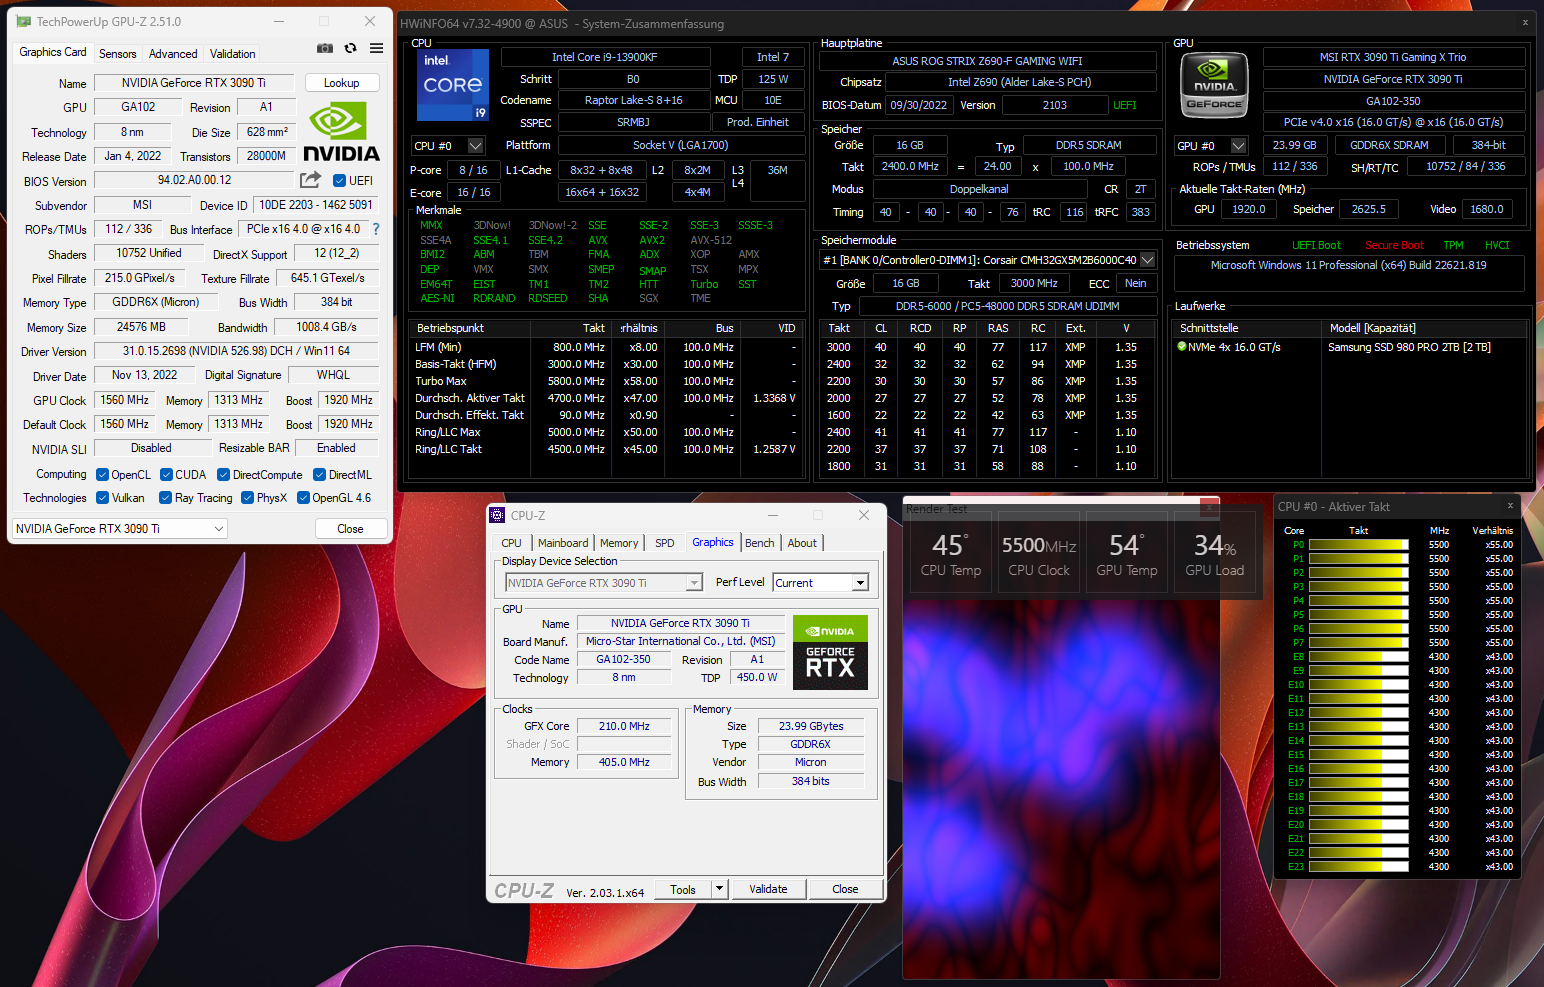Switch to the About tab in CPU-Z
1544x987 pixels.
click(802, 543)
